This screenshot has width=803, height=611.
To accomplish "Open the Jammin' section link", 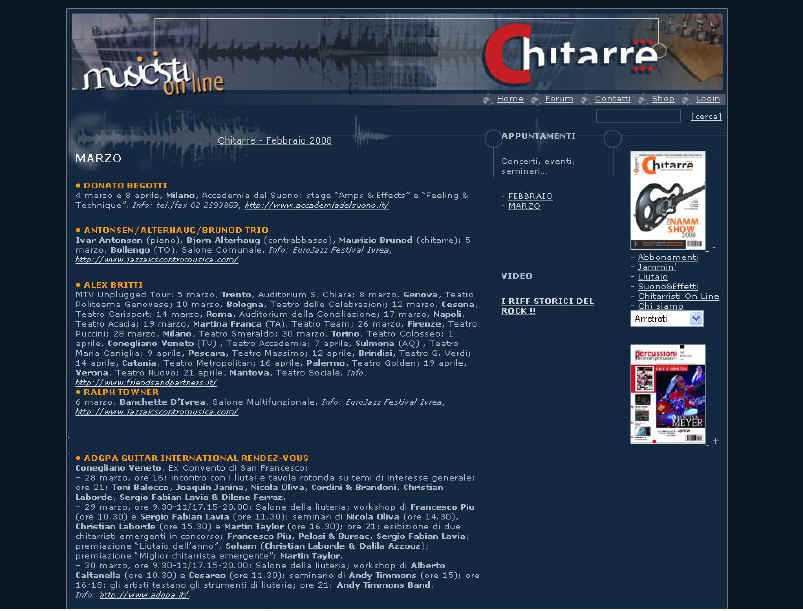I will pos(657,267).
